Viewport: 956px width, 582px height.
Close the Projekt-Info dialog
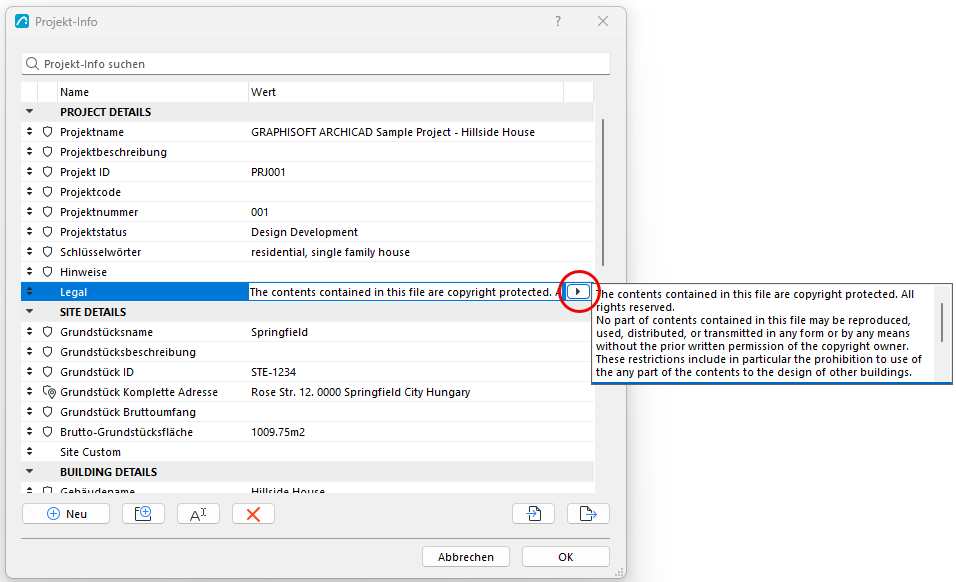click(603, 21)
